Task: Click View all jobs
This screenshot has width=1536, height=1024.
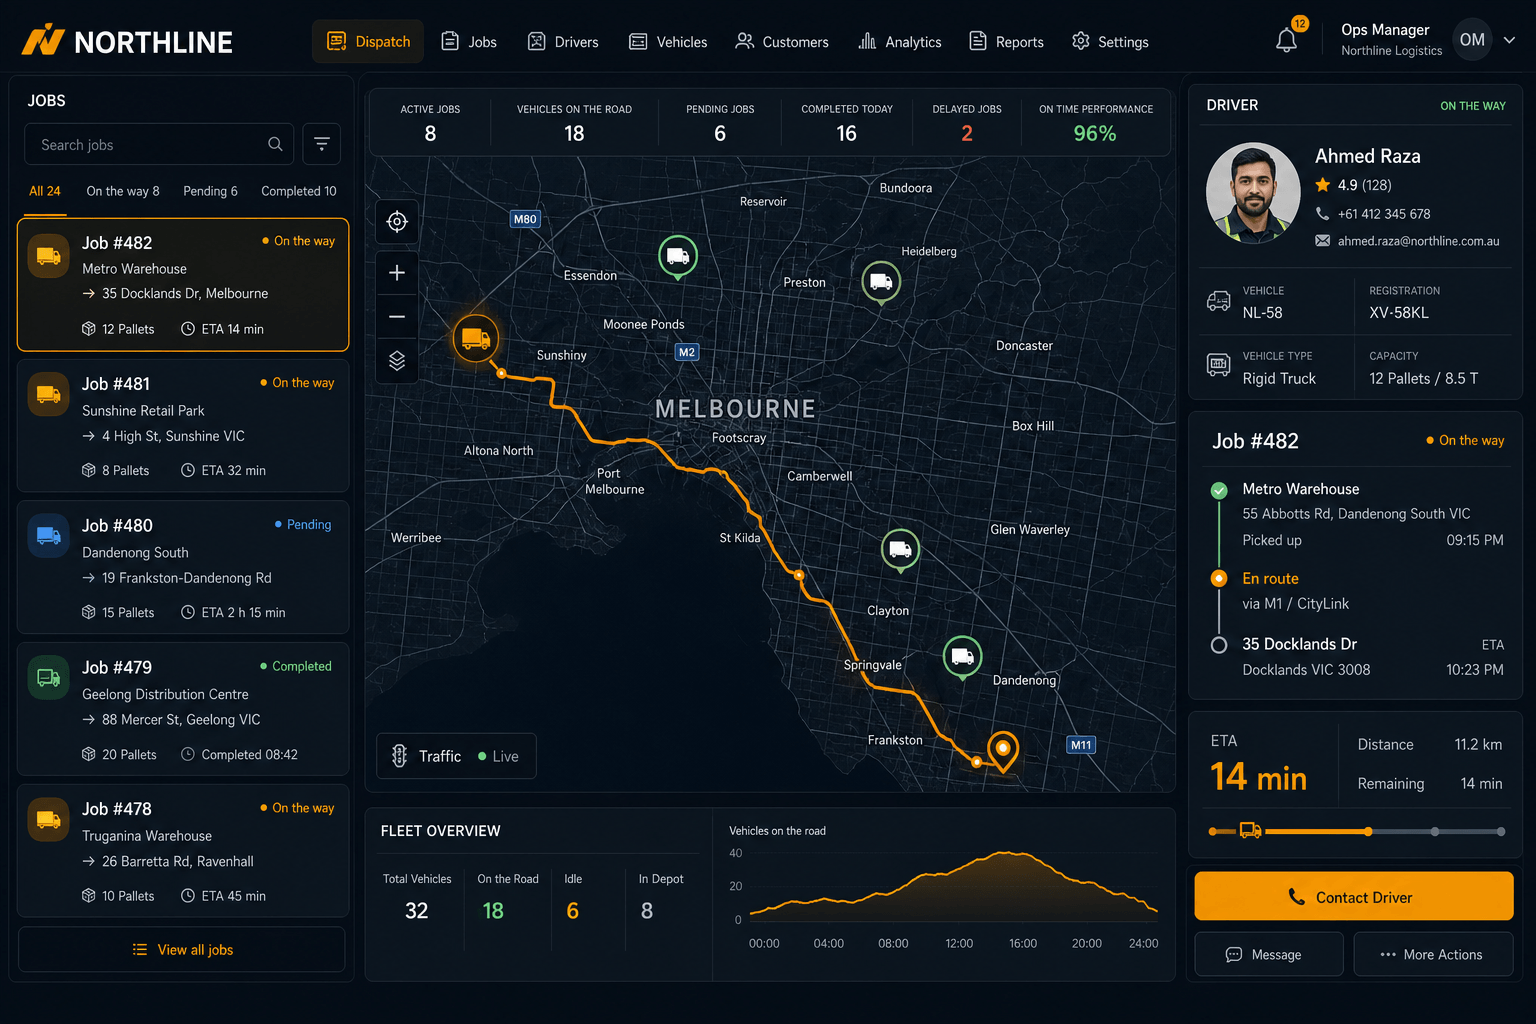Action: click(182, 950)
